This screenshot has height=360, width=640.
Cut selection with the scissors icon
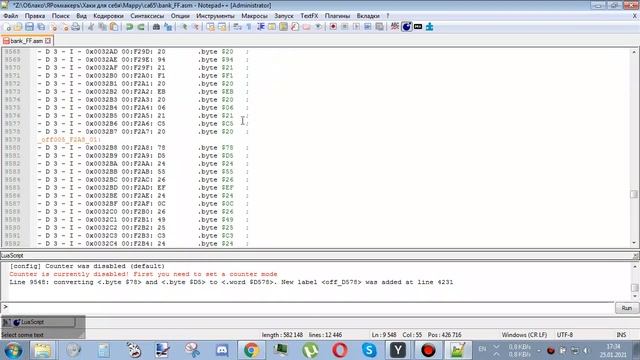[x=91, y=27]
